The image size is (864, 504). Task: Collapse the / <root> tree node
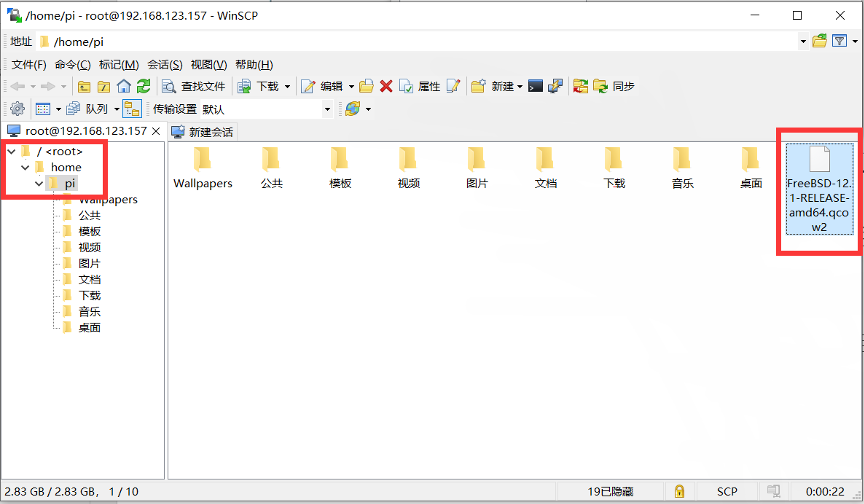click(11, 151)
